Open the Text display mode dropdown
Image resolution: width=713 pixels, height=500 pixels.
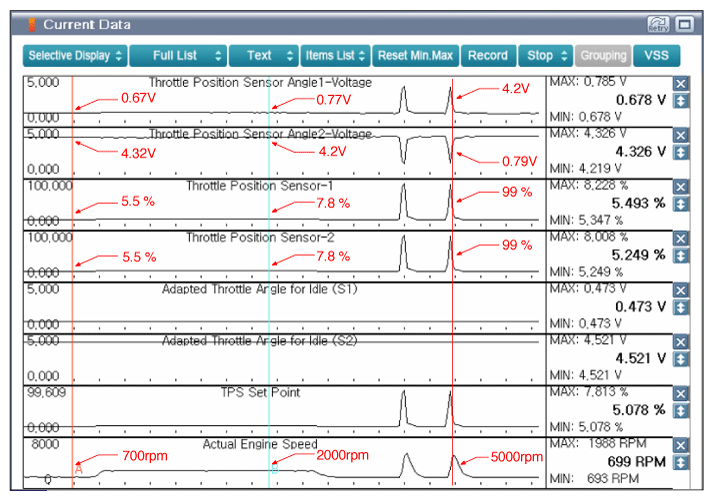264,55
